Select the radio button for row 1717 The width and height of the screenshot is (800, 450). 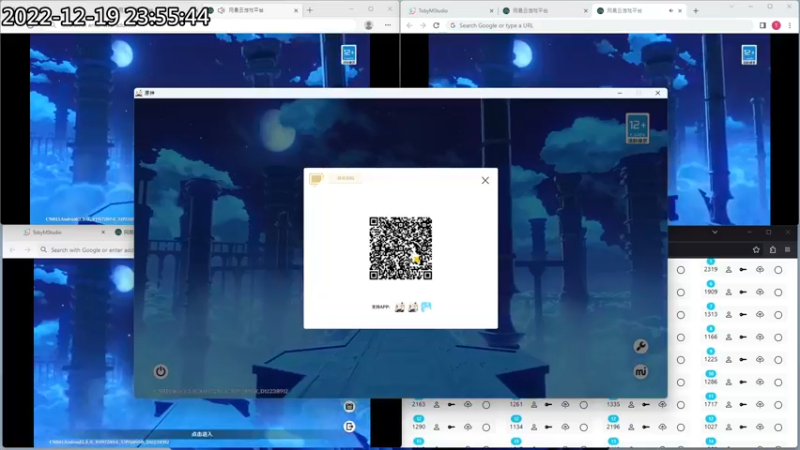pos(778,405)
